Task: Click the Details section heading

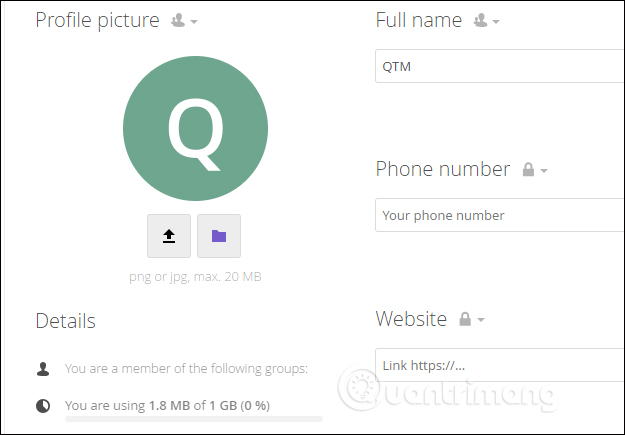Action: [x=65, y=321]
